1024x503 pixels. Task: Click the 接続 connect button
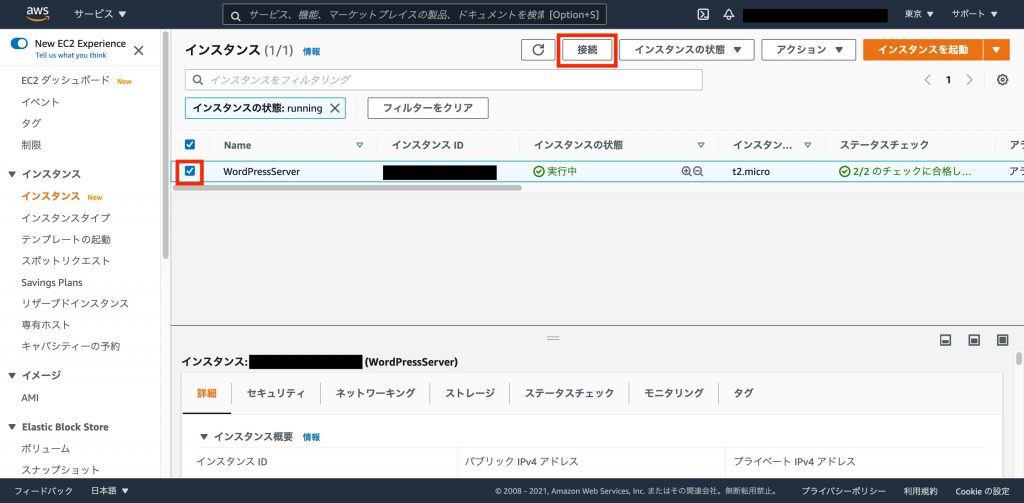point(587,50)
